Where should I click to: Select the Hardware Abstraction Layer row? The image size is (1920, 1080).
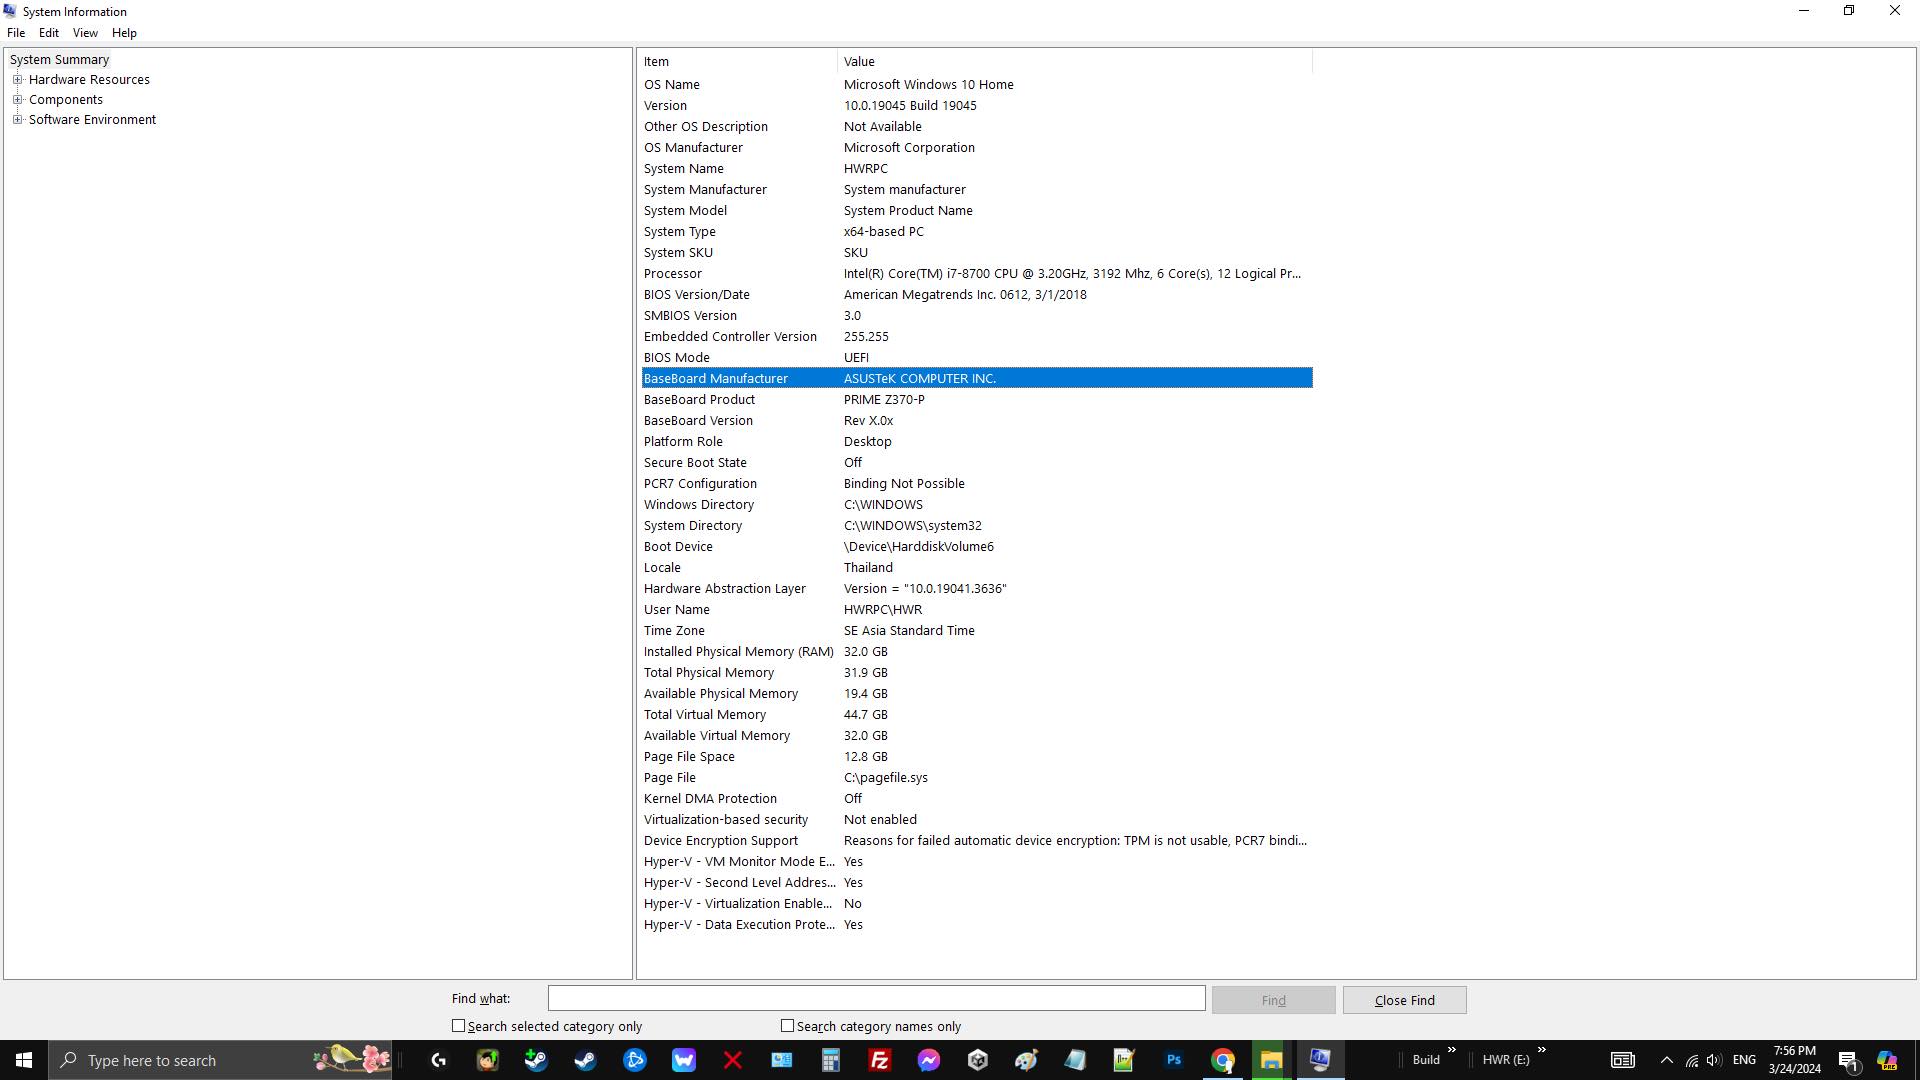976,588
